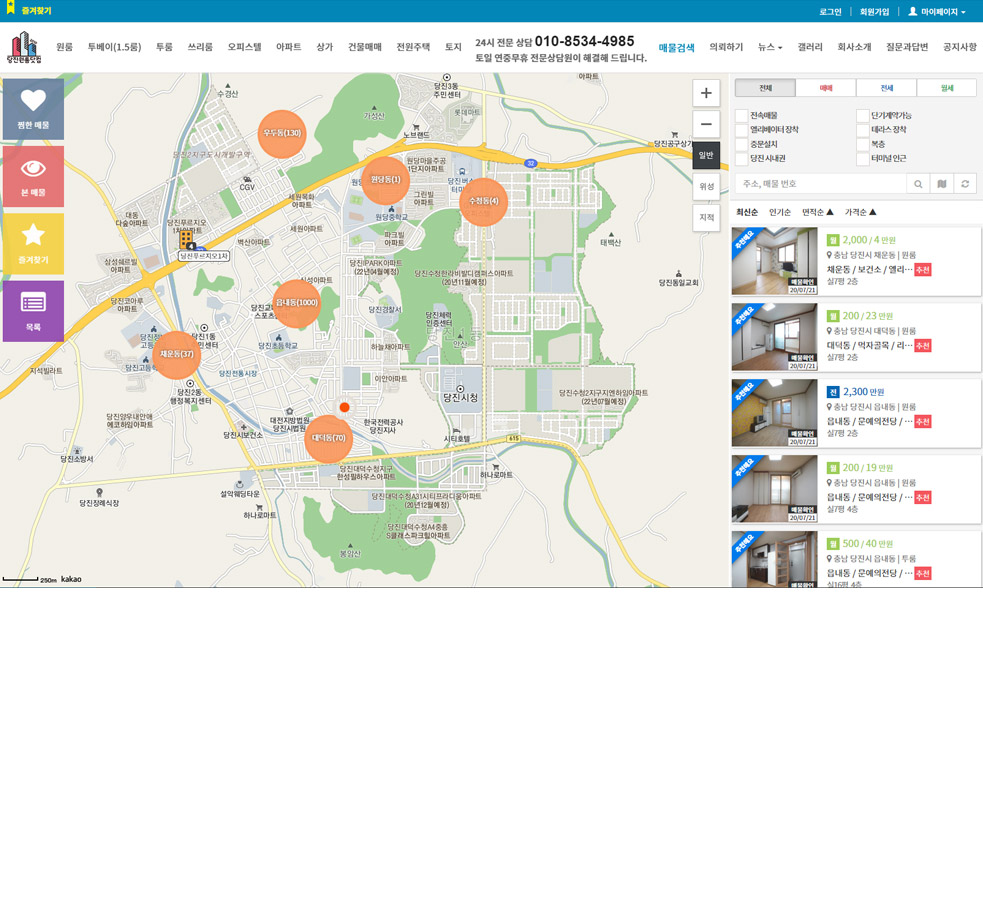
Task: Open the 매물검색 menu item
Action: (676, 48)
